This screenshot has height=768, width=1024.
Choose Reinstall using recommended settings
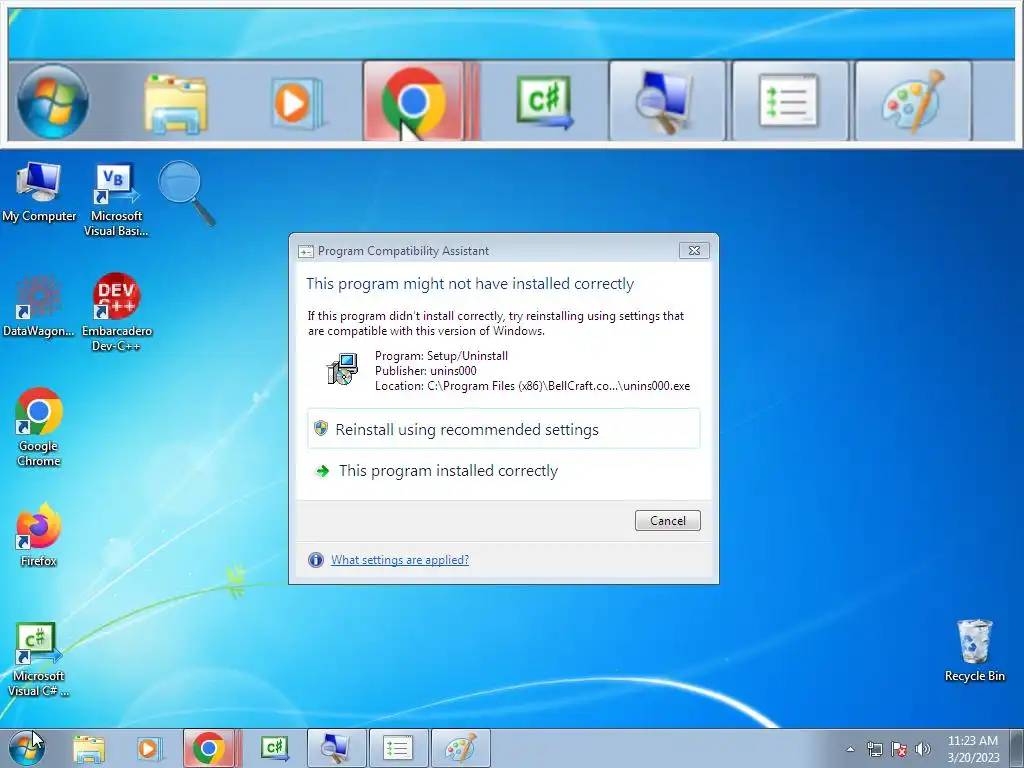[504, 429]
